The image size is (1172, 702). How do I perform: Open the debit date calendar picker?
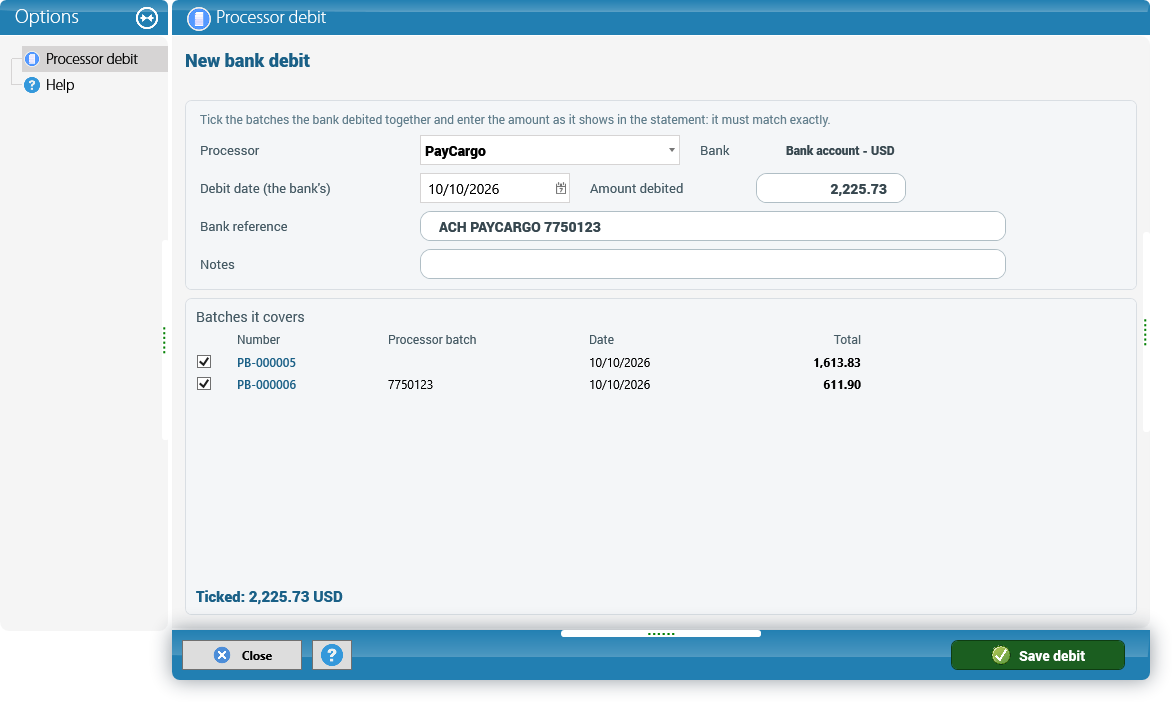tap(561, 188)
